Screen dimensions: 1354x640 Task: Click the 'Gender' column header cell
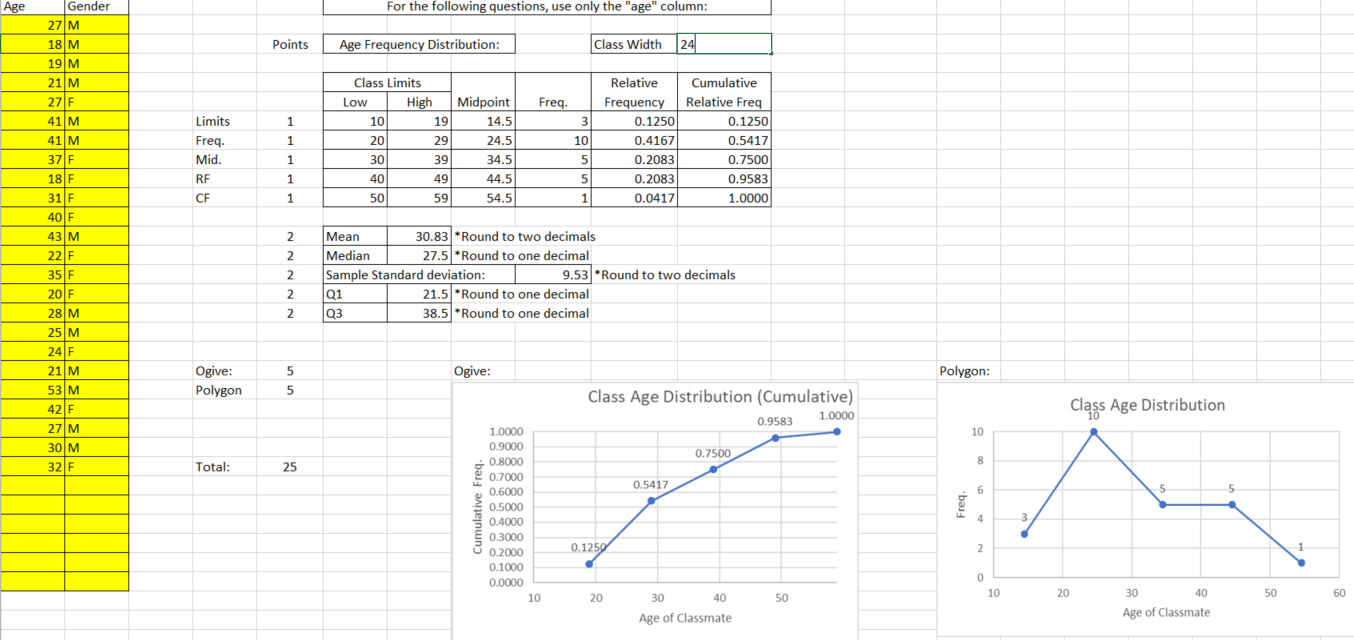coord(97,6)
